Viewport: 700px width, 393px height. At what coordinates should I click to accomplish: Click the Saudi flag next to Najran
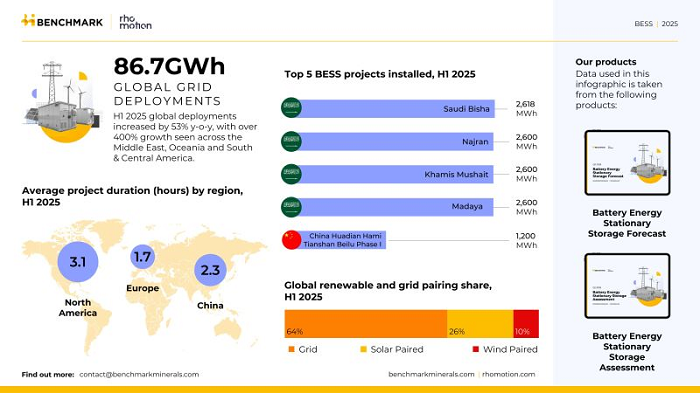click(x=291, y=141)
